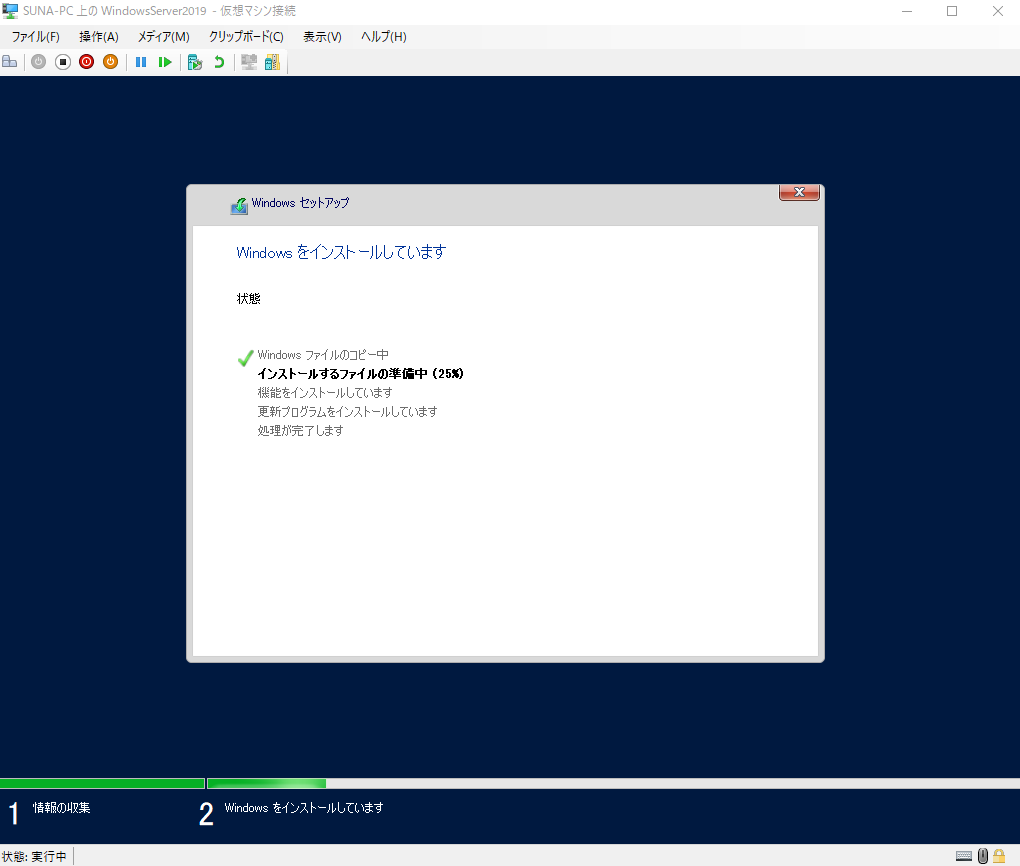Image resolution: width=1020 pixels, height=866 pixels.
Task: Click the 'Windows をインストールしています' dialog heading
Action: coord(341,252)
